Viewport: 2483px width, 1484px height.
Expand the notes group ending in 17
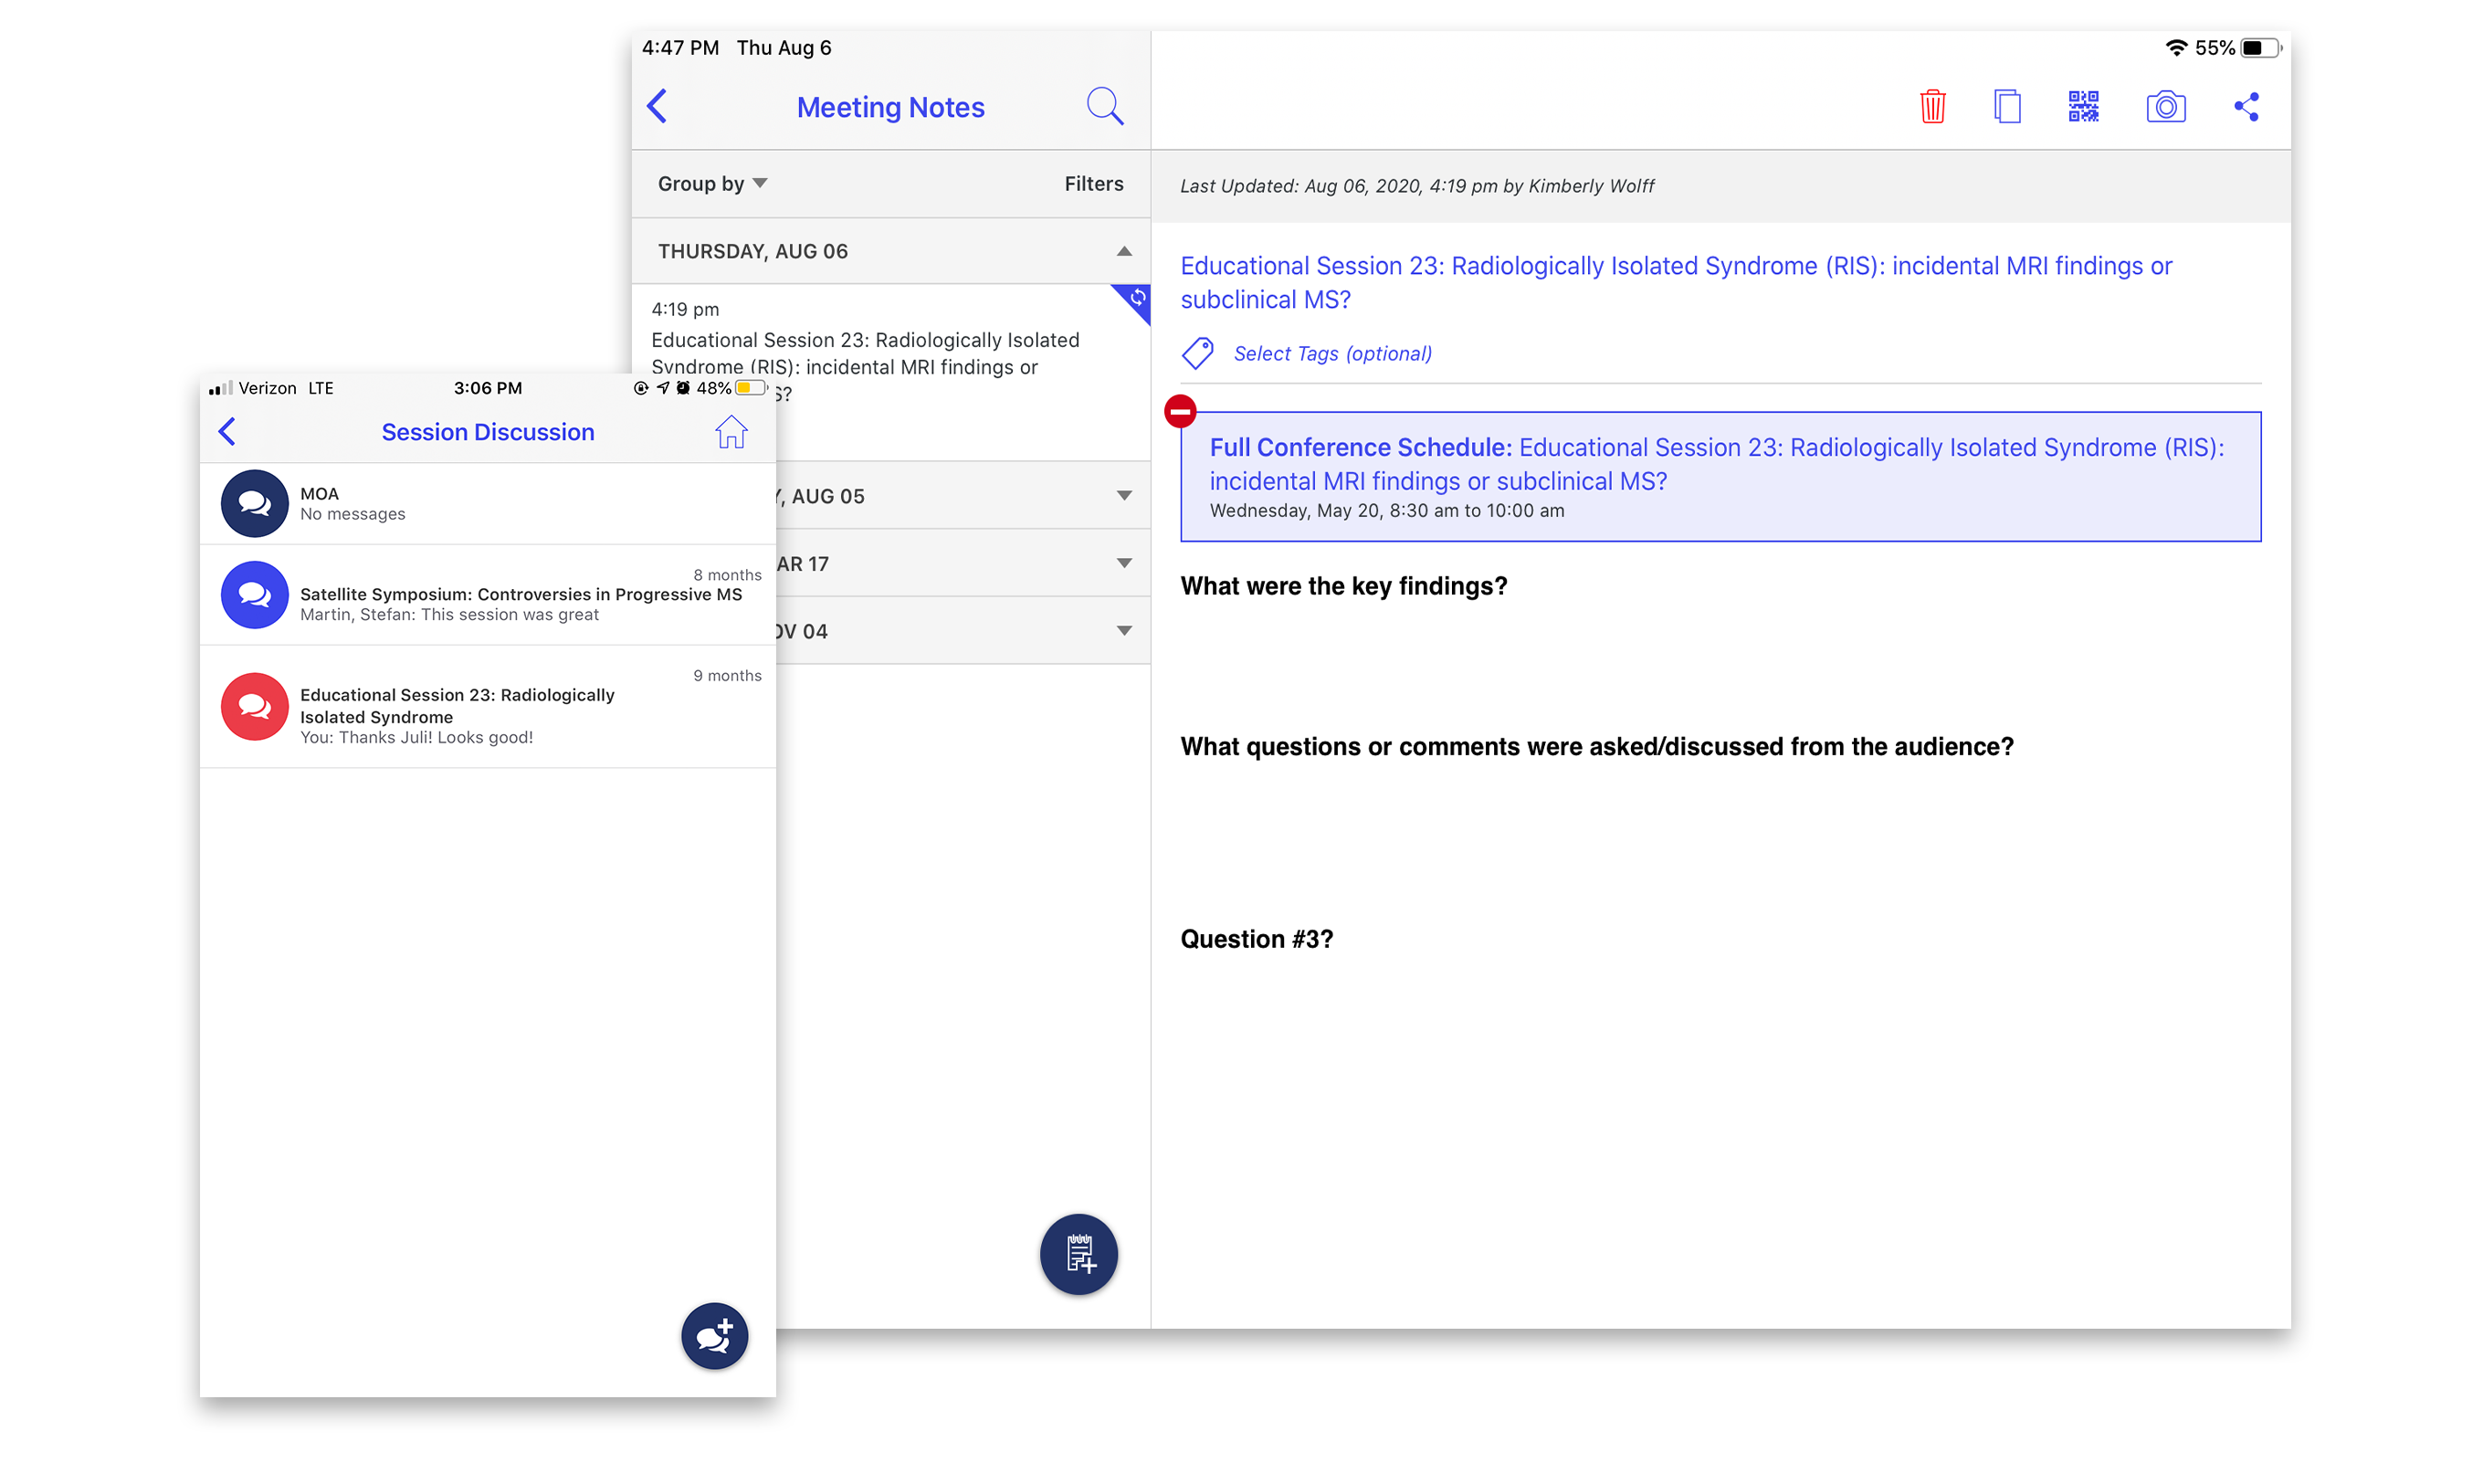(x=963, y=563)
